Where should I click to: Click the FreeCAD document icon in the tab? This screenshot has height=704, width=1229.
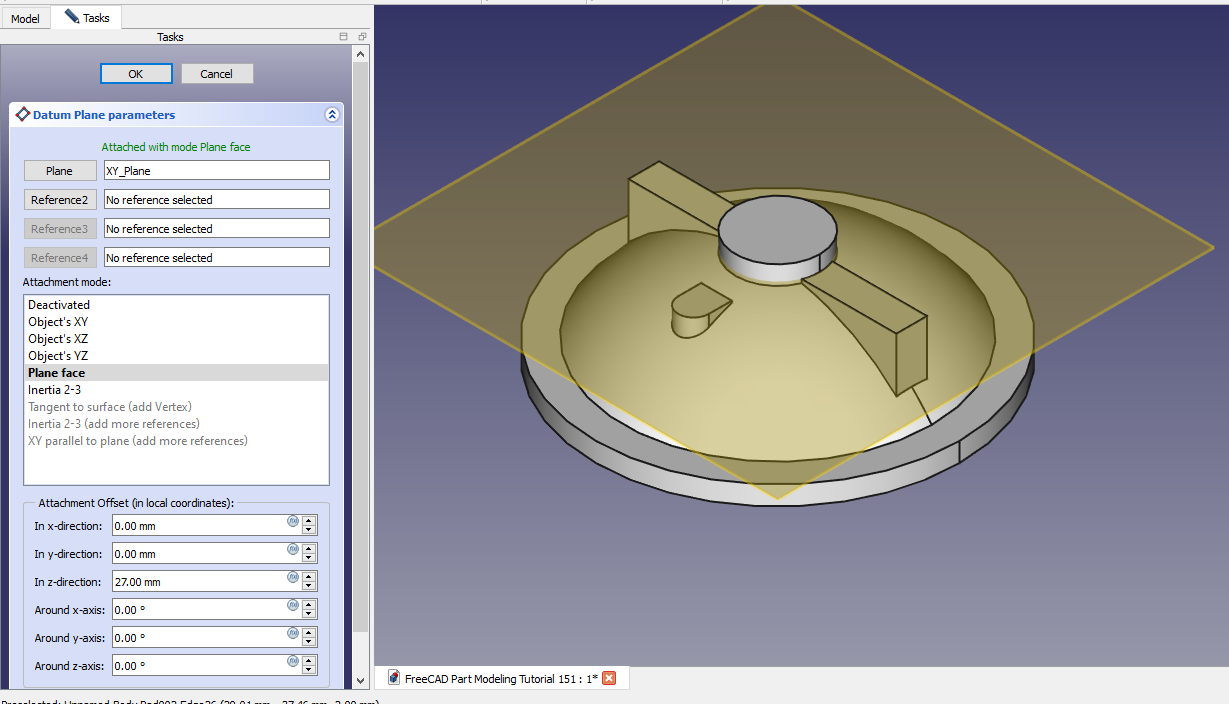coord(394,679)
